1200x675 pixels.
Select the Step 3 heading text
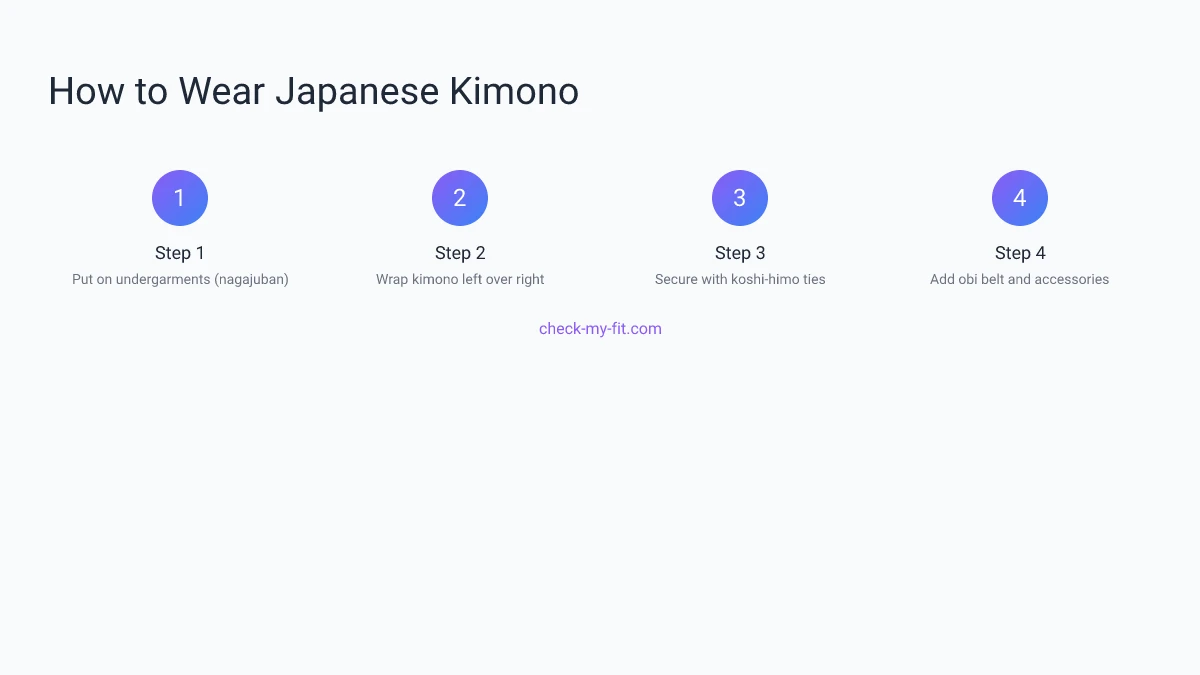[740, 253]
